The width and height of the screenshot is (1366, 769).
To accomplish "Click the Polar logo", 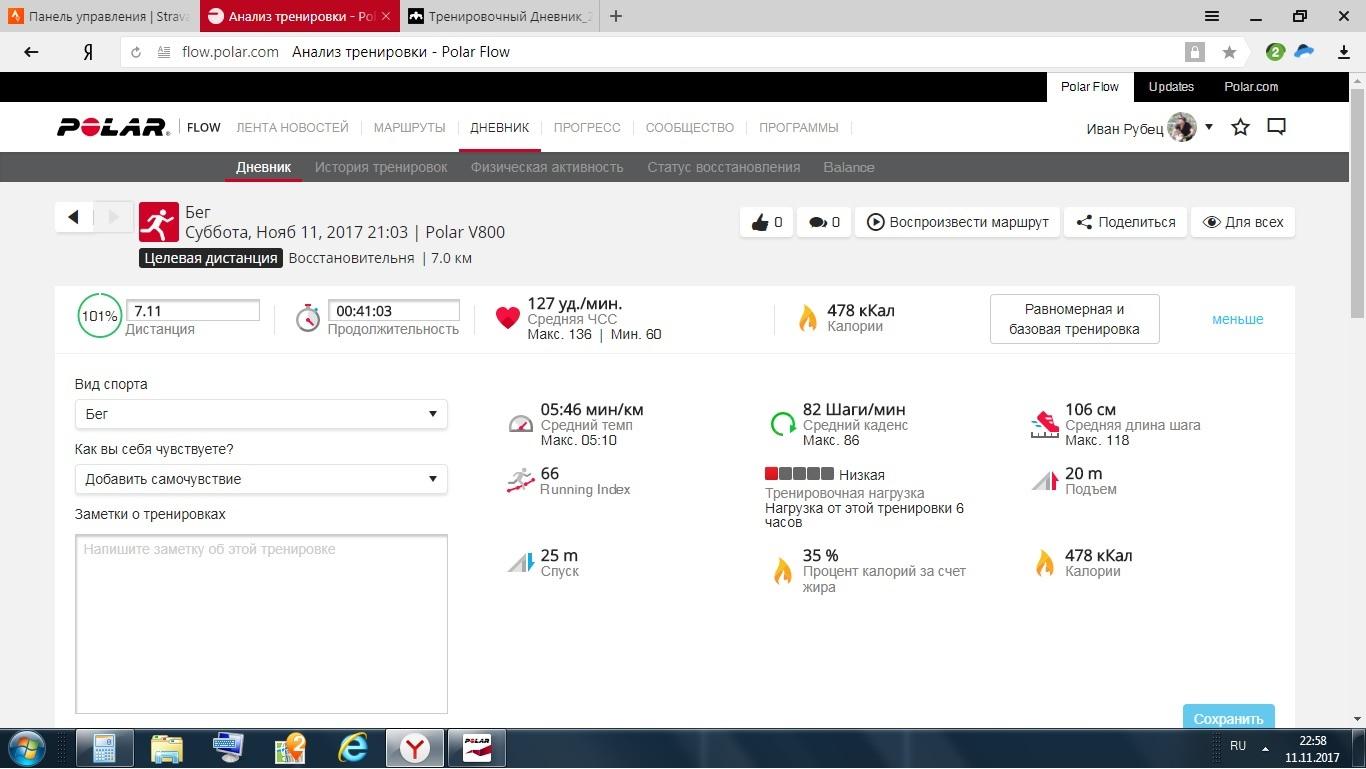I will [x=112, y=127].
